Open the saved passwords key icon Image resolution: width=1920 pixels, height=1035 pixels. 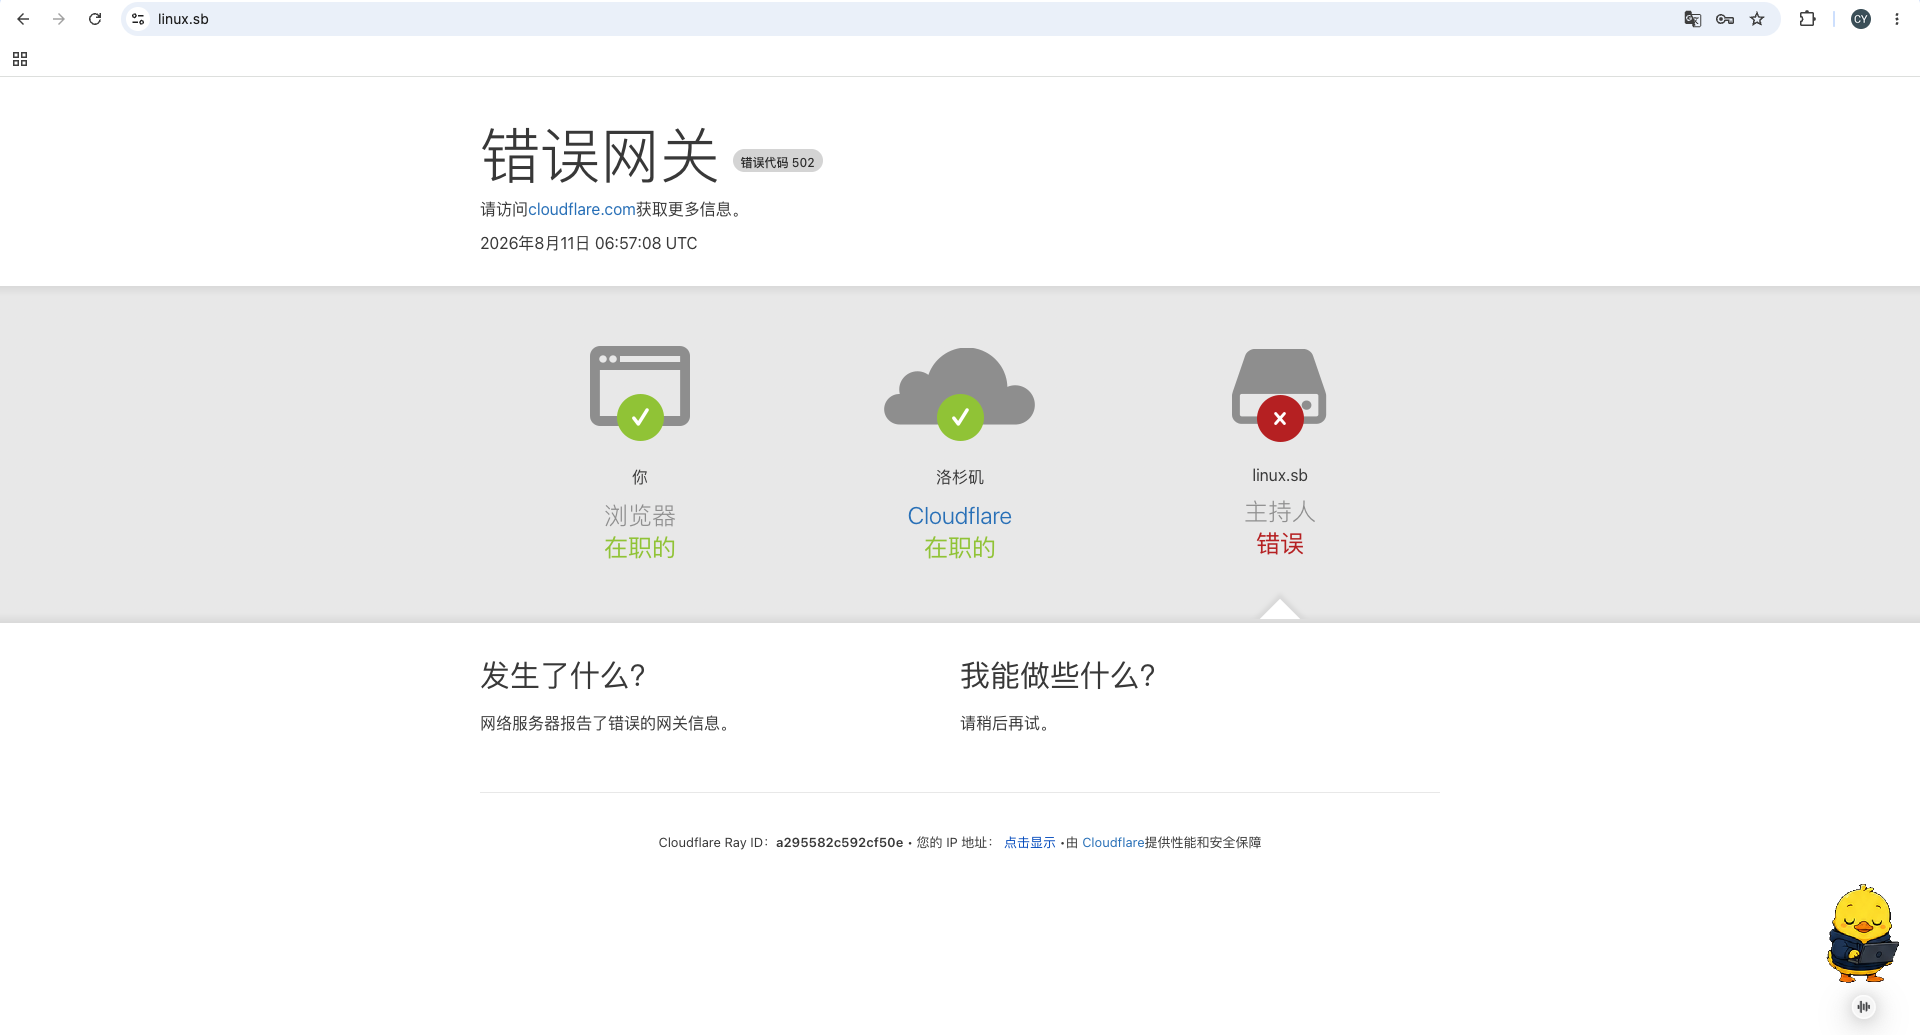point(1725,19)
